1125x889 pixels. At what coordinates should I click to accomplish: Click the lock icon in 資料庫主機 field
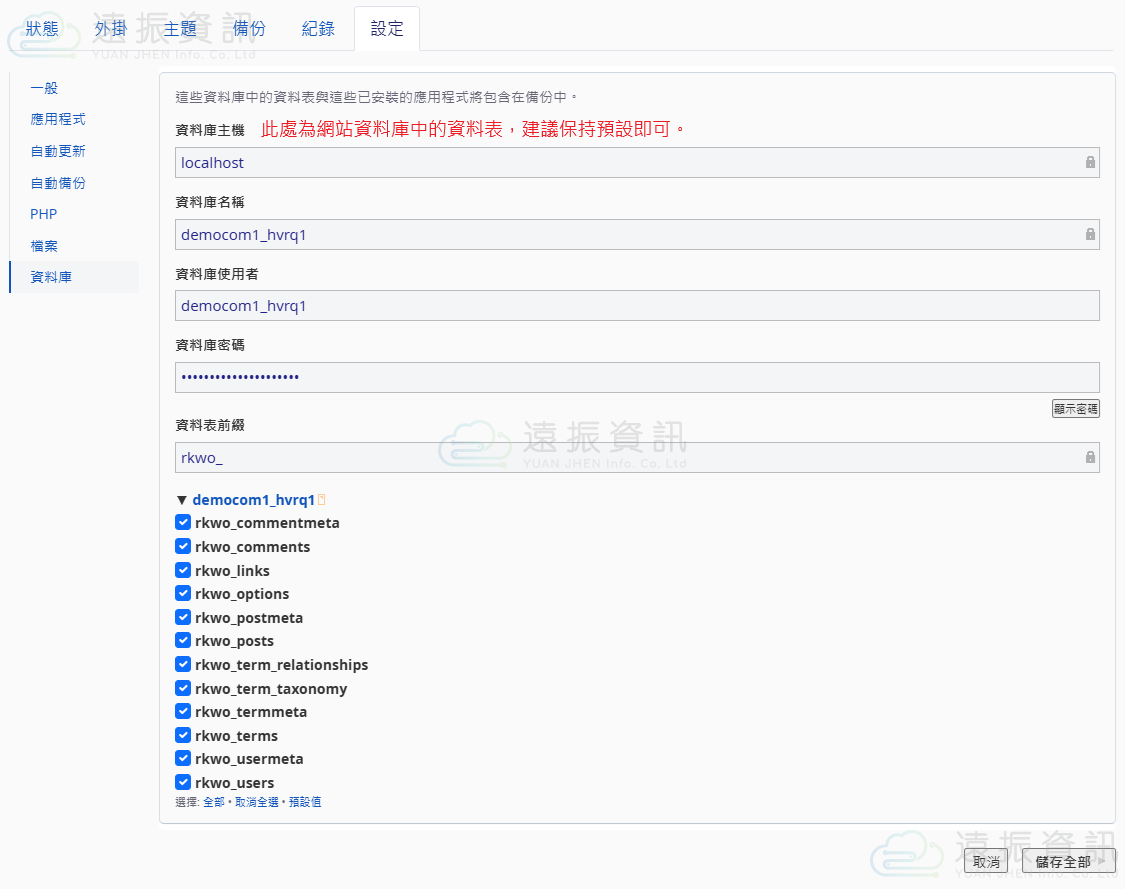pos(1090,162)
